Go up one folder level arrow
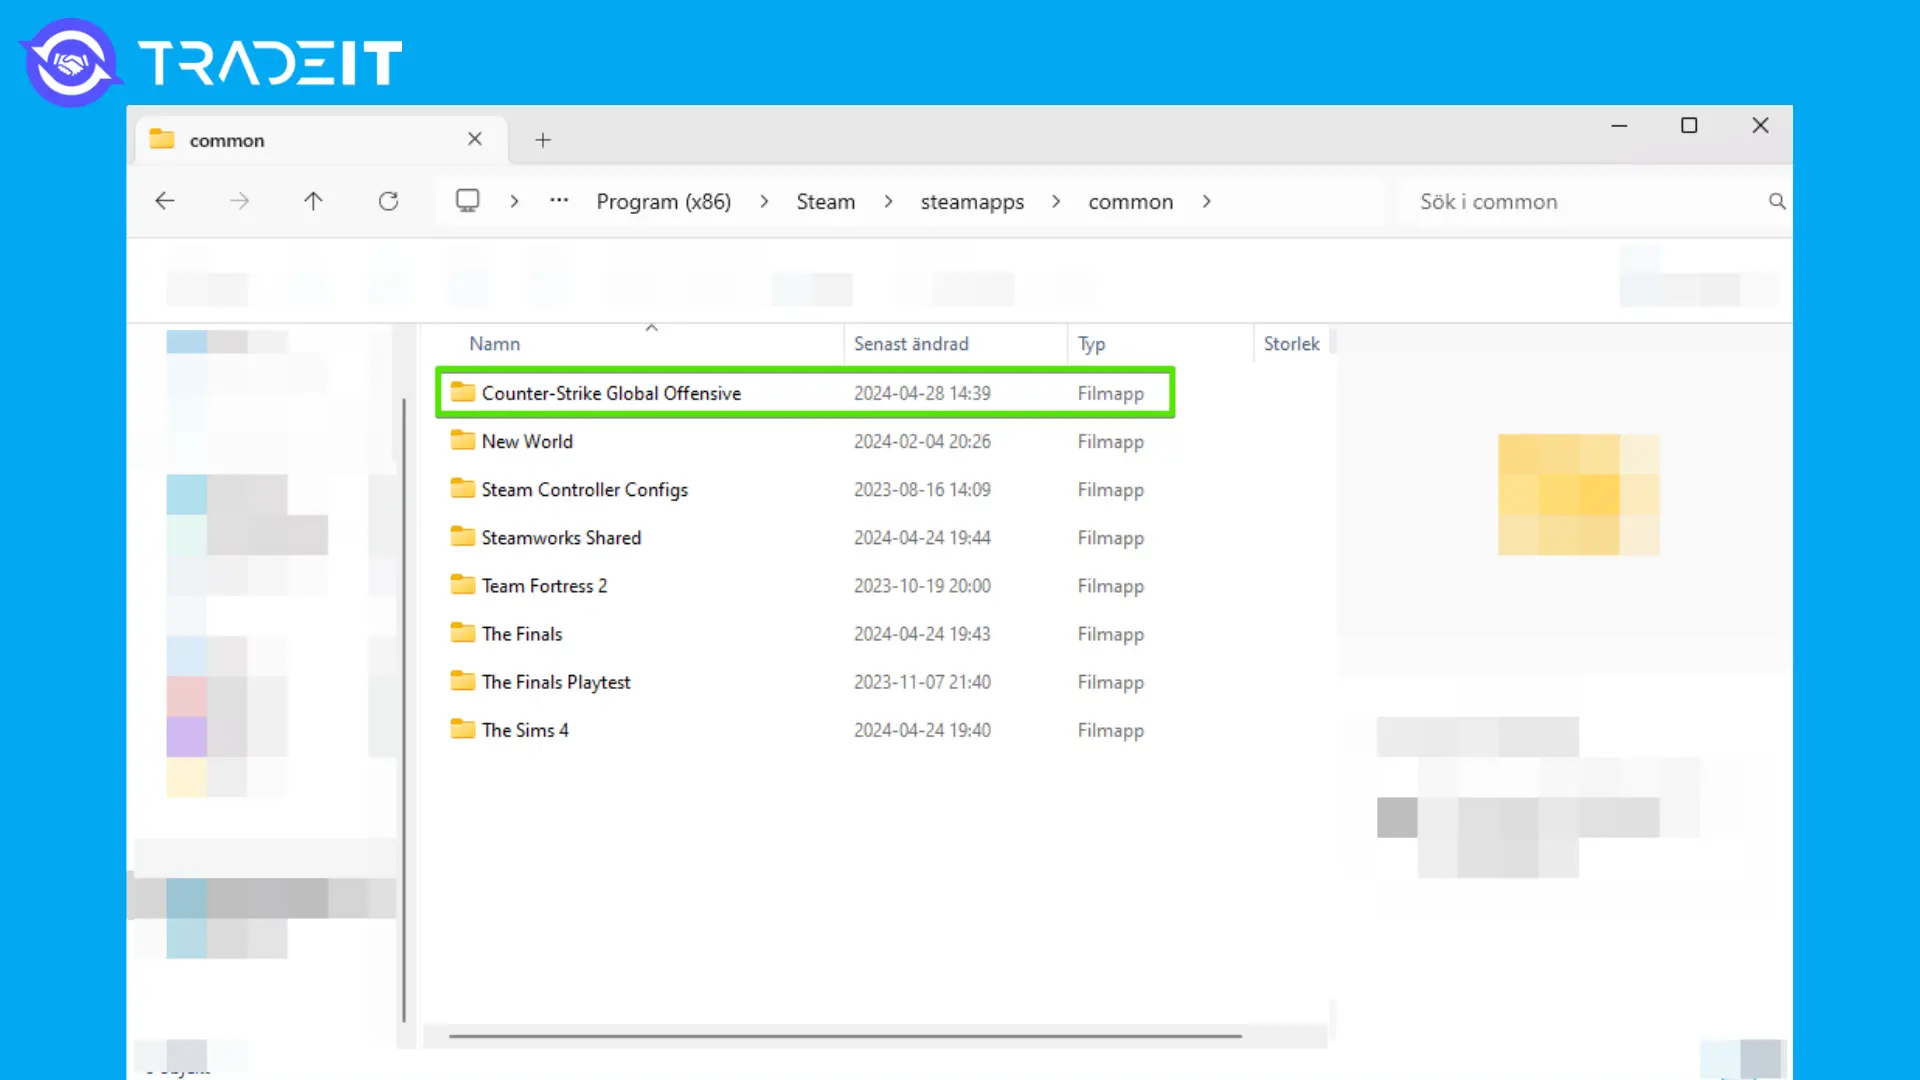This screenshot has width=1920, height=1080. pyautogui.click(x=313, y=201)
